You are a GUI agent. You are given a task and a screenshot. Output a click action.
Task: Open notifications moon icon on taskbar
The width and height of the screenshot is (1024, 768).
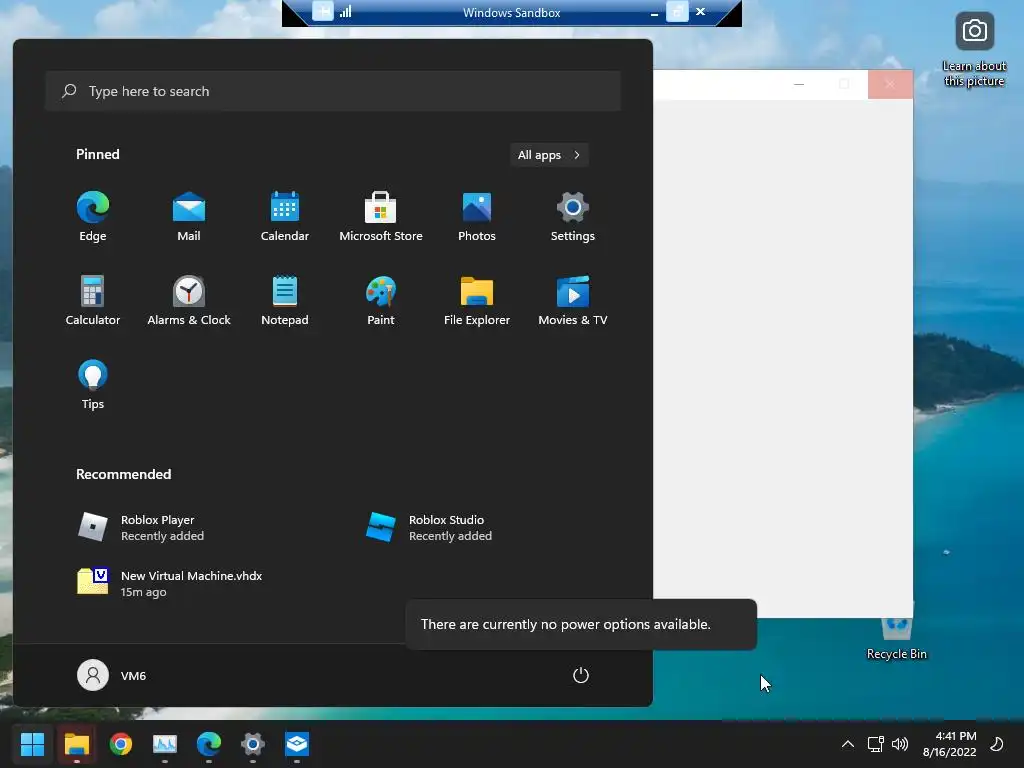coord(997,744)
